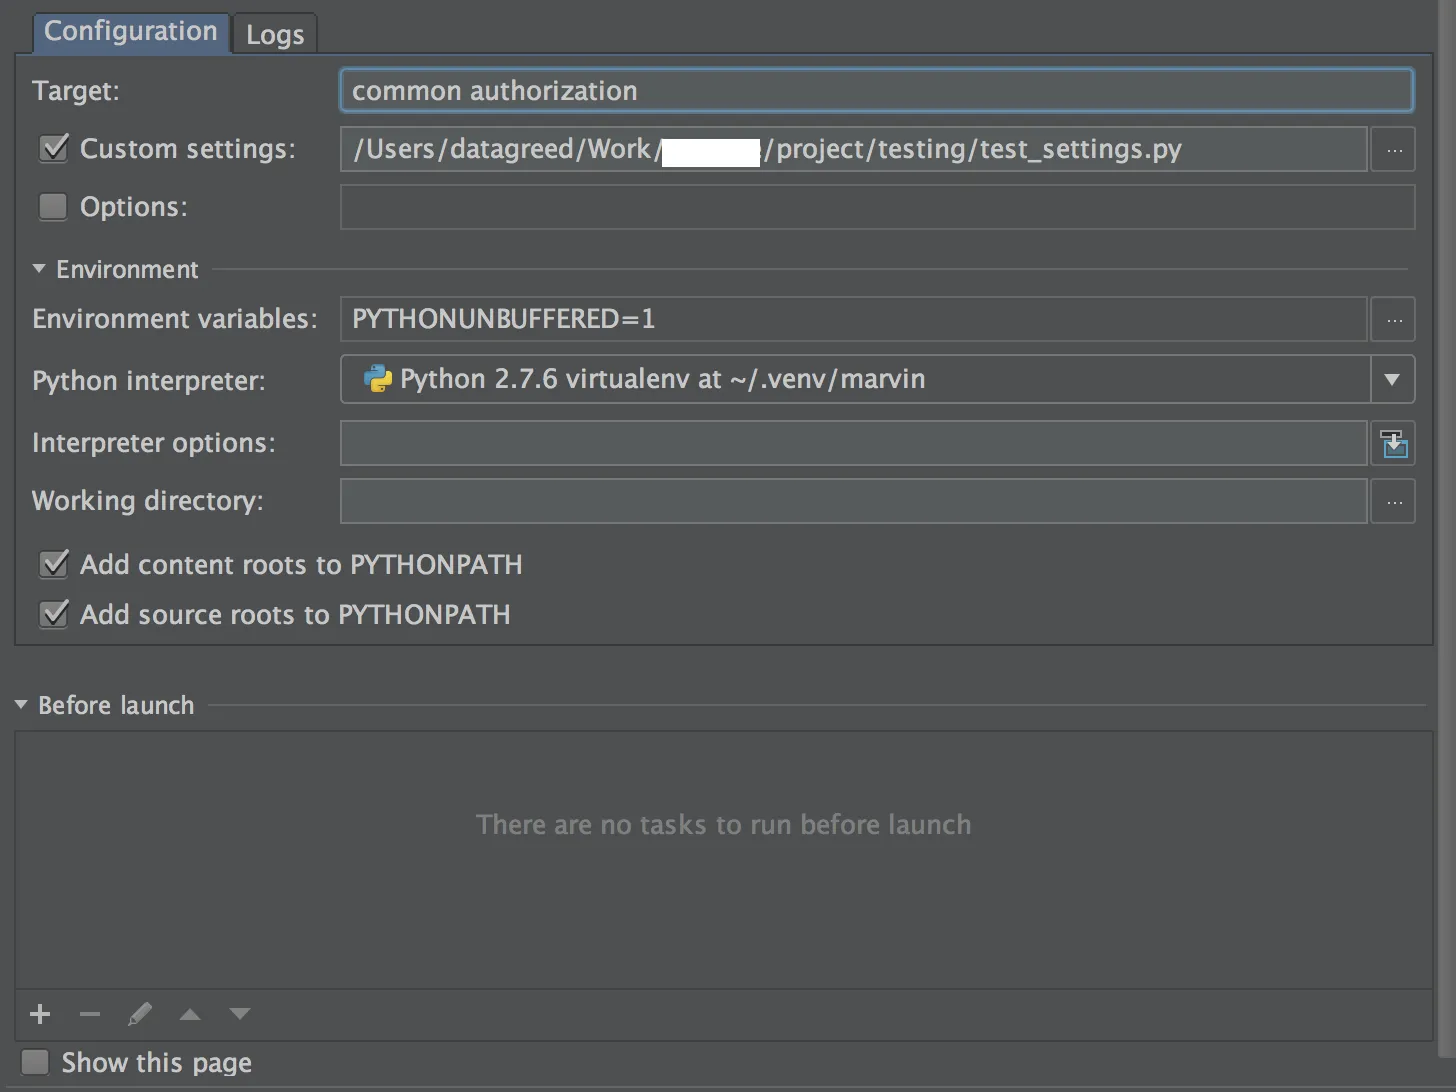Browse for the custom settings file

tap(1394, 150)
